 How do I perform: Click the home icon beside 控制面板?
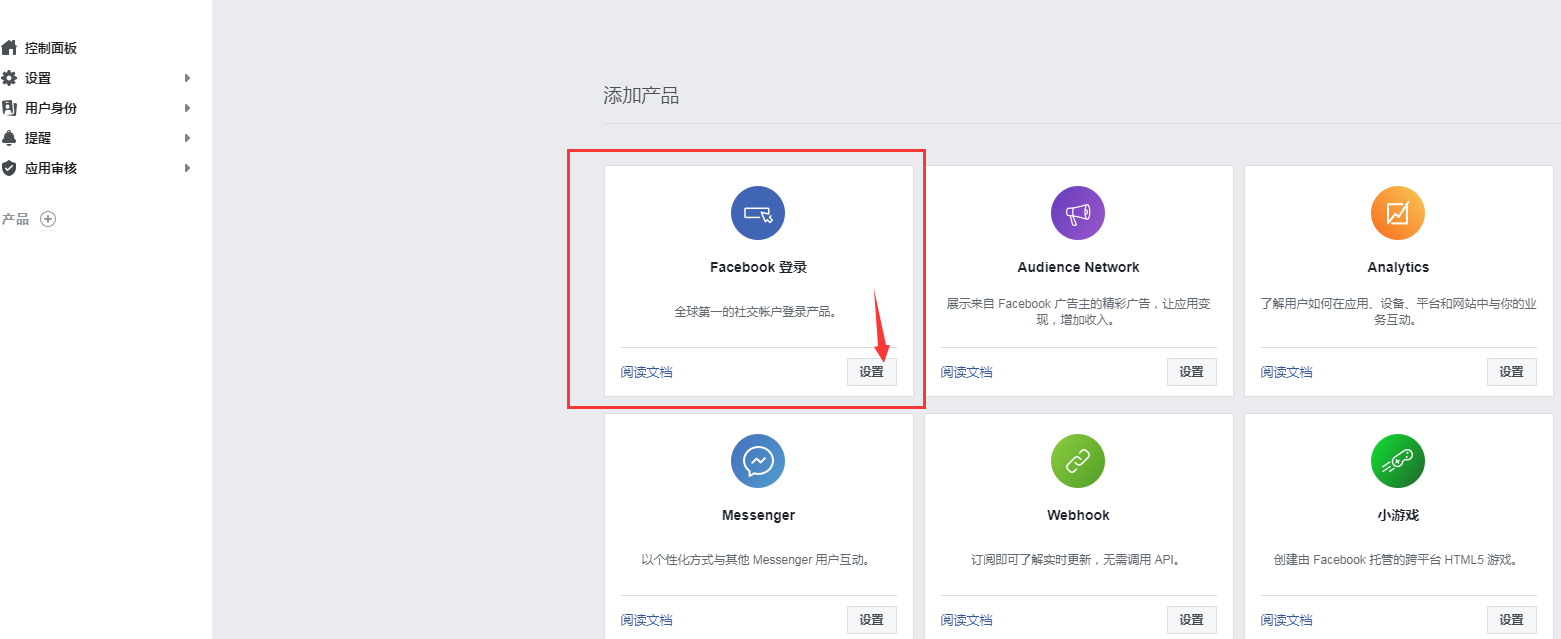[9, 47]
